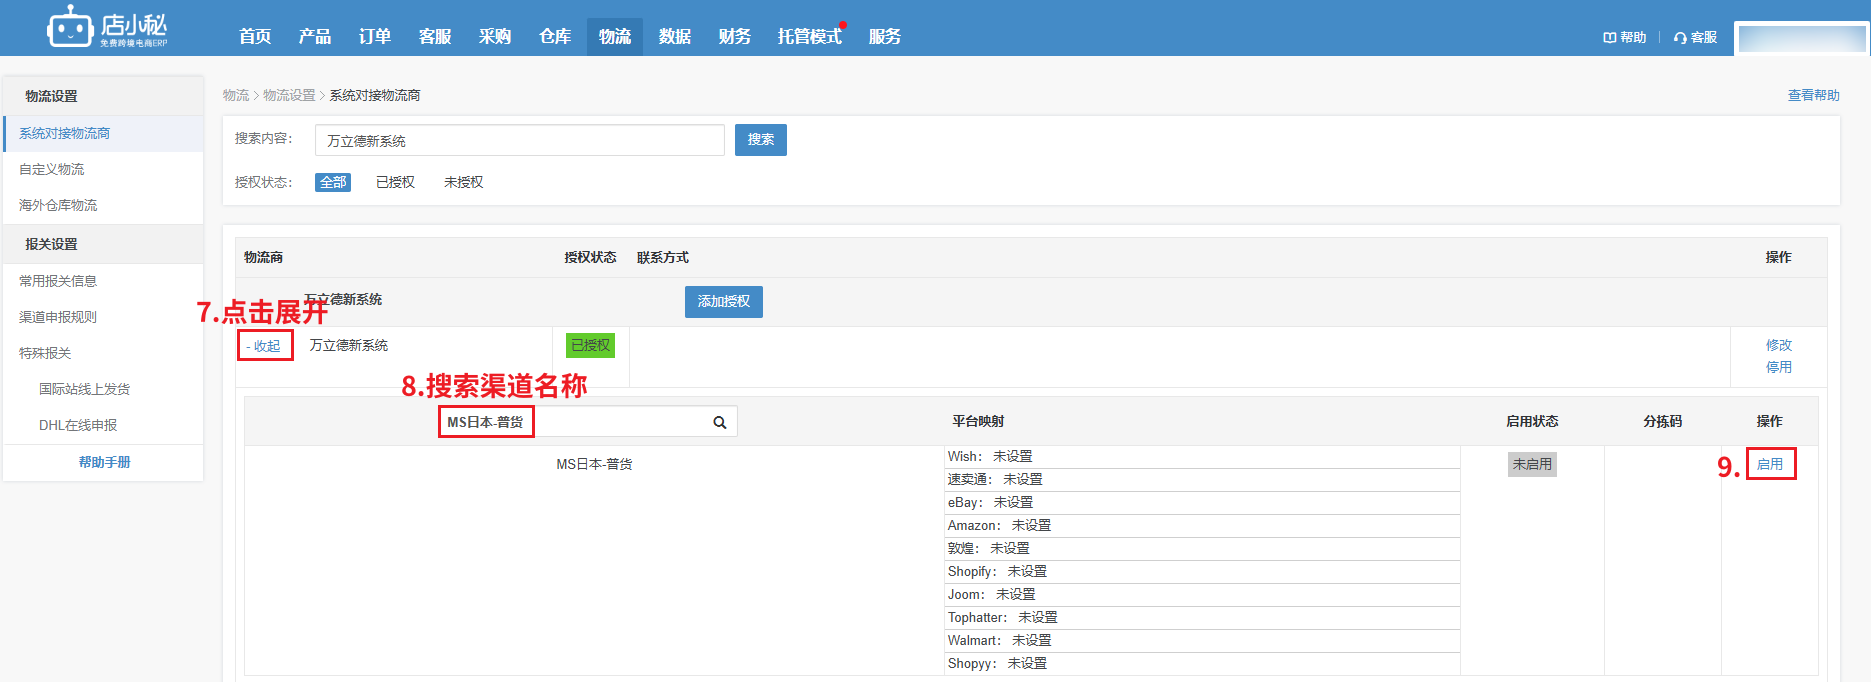This screenshot has width=1871, height=682.
Task: Click the Shopyy: 未设置 mapping row
Action: pos(1202,664)
